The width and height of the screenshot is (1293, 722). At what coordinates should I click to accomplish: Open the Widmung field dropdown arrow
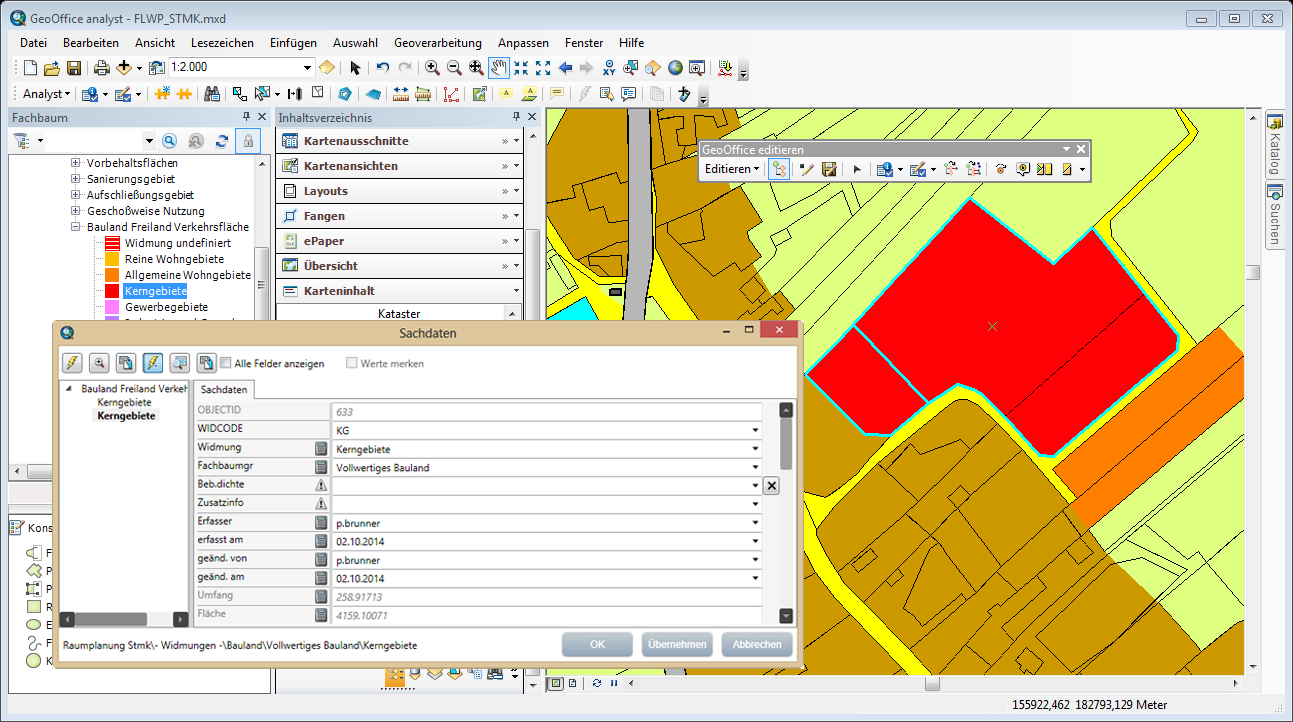tap(755, 449)
